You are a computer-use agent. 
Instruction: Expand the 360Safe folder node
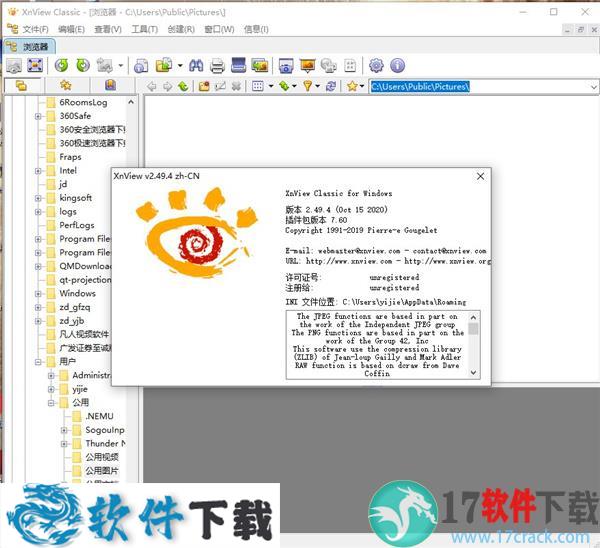tap(38, 116)
